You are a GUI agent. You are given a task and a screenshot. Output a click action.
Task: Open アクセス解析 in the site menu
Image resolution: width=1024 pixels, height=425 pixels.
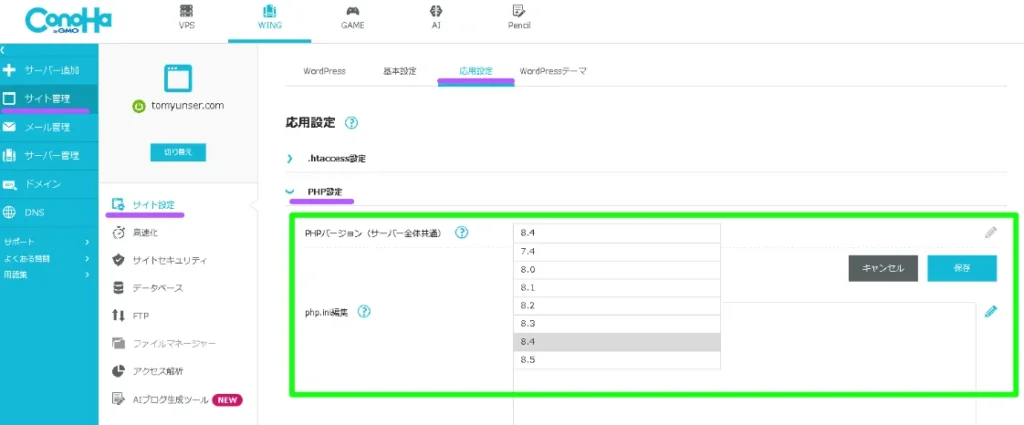point(148,371)
